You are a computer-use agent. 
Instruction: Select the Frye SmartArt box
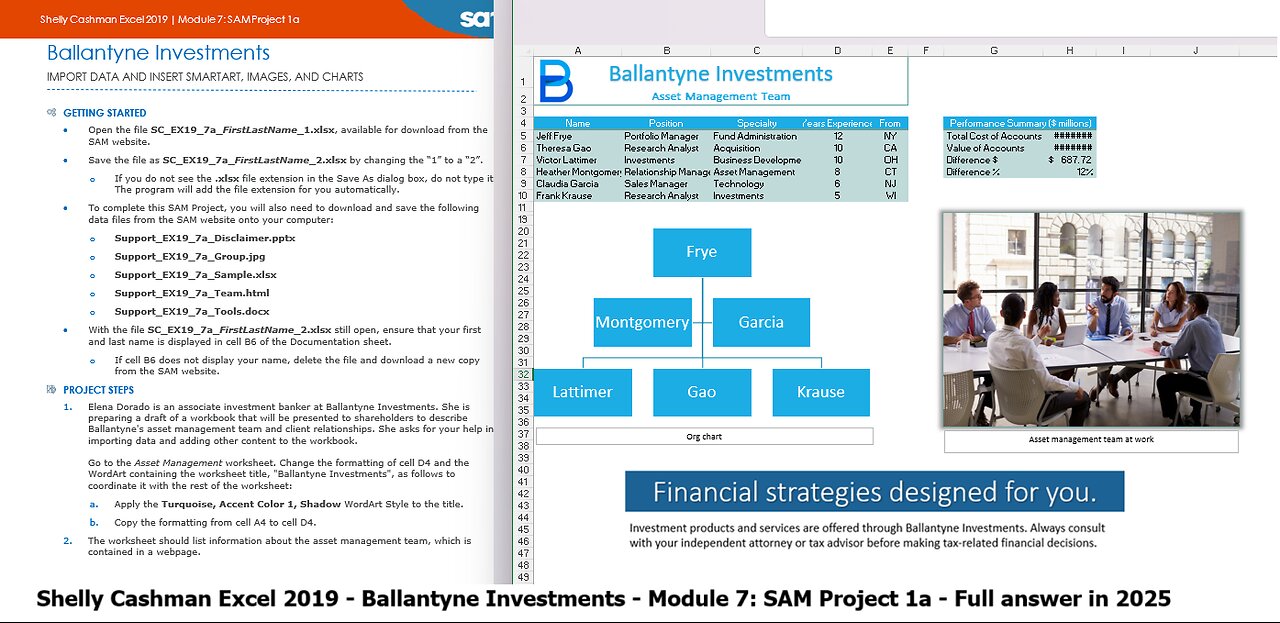coord(702,252)
